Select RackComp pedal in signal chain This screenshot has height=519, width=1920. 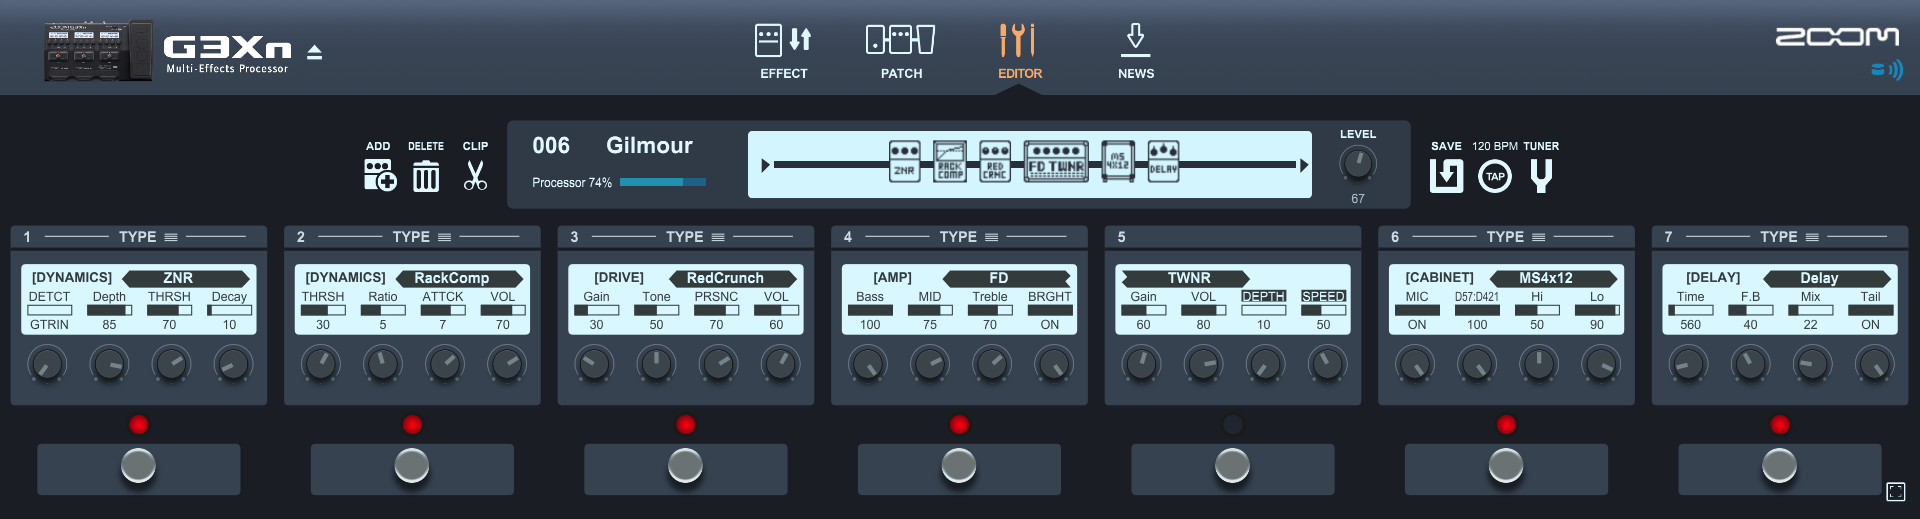coord(950,161)
